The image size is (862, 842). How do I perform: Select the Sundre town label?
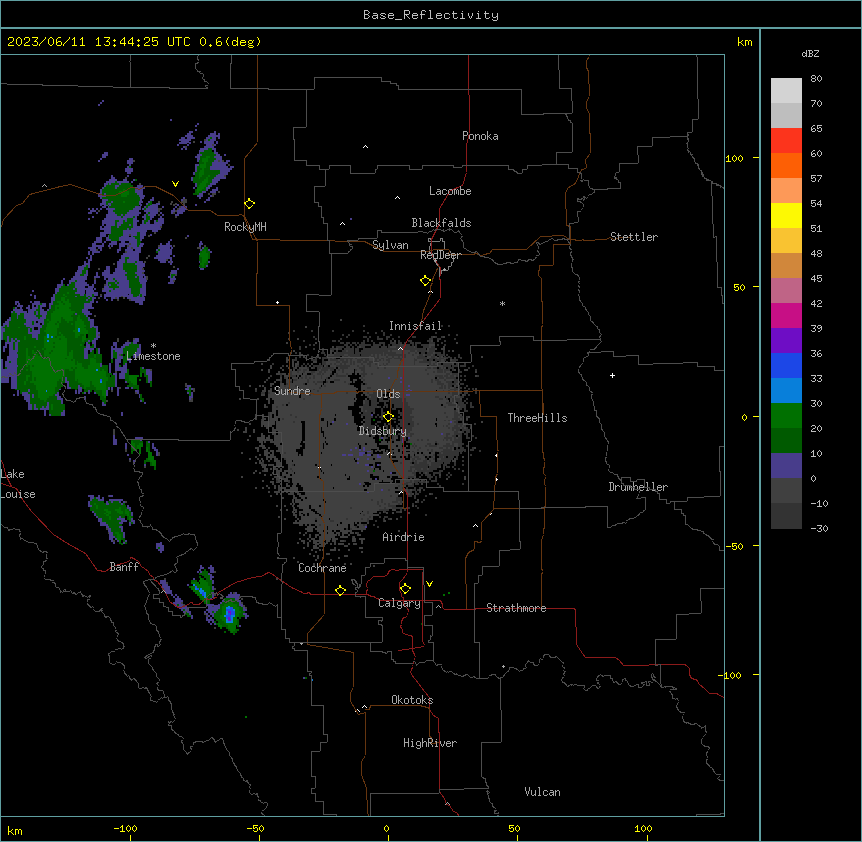point(292,391)
